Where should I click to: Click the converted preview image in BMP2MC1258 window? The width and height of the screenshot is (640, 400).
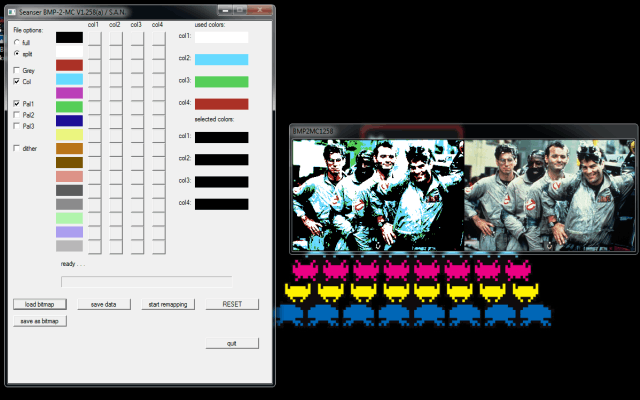pos(378,195)
